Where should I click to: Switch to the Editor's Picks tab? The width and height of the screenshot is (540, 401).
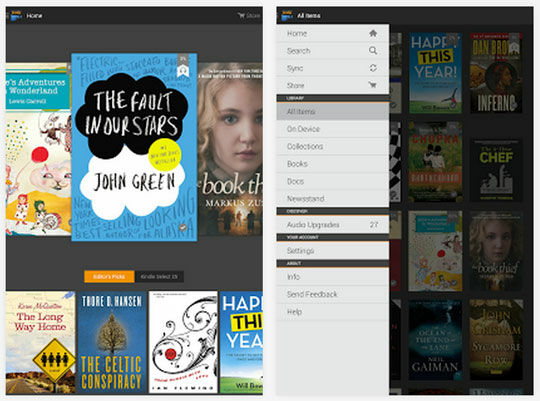109,277
